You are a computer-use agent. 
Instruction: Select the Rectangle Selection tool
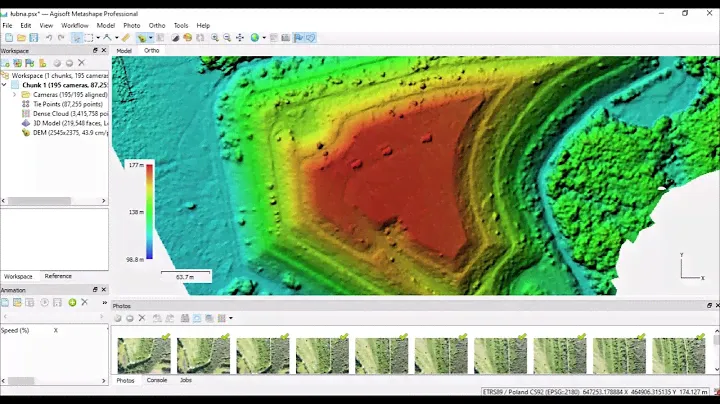(x=91, y=38)
